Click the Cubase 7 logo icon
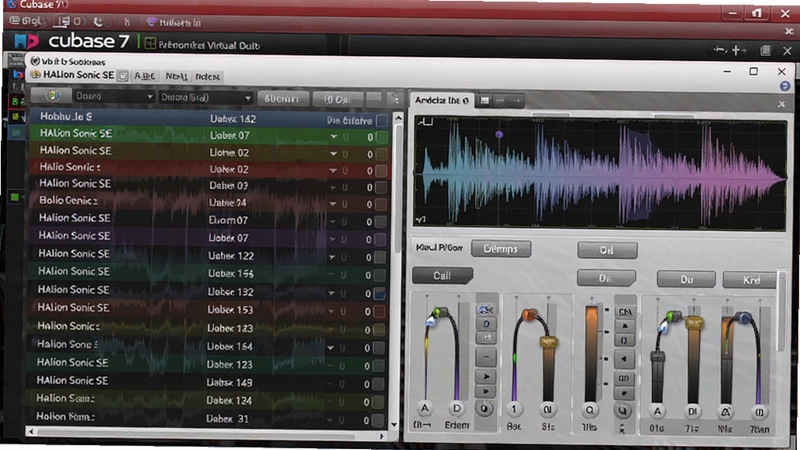 point(26,41)
